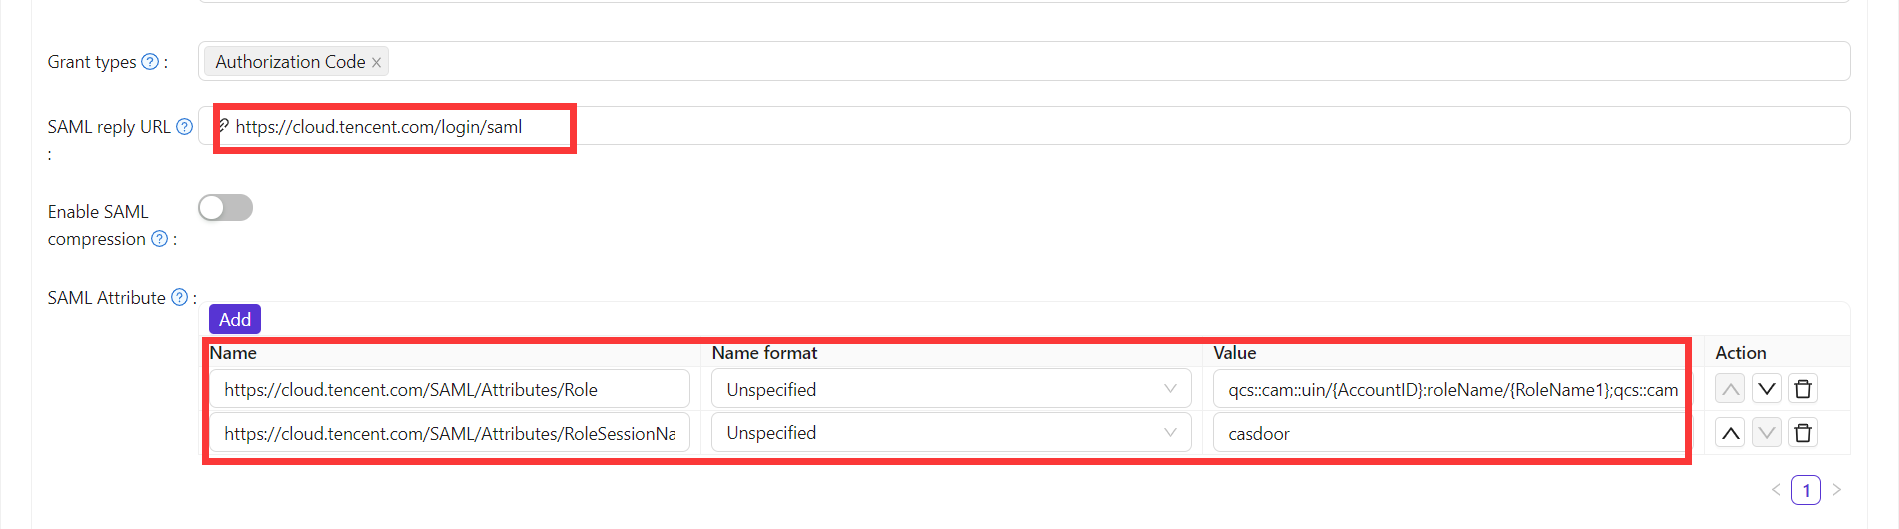Click the SAML compression help icon
Viewport: 1899px width, 529px height.
pyautogui.click(x=159, y=239)
